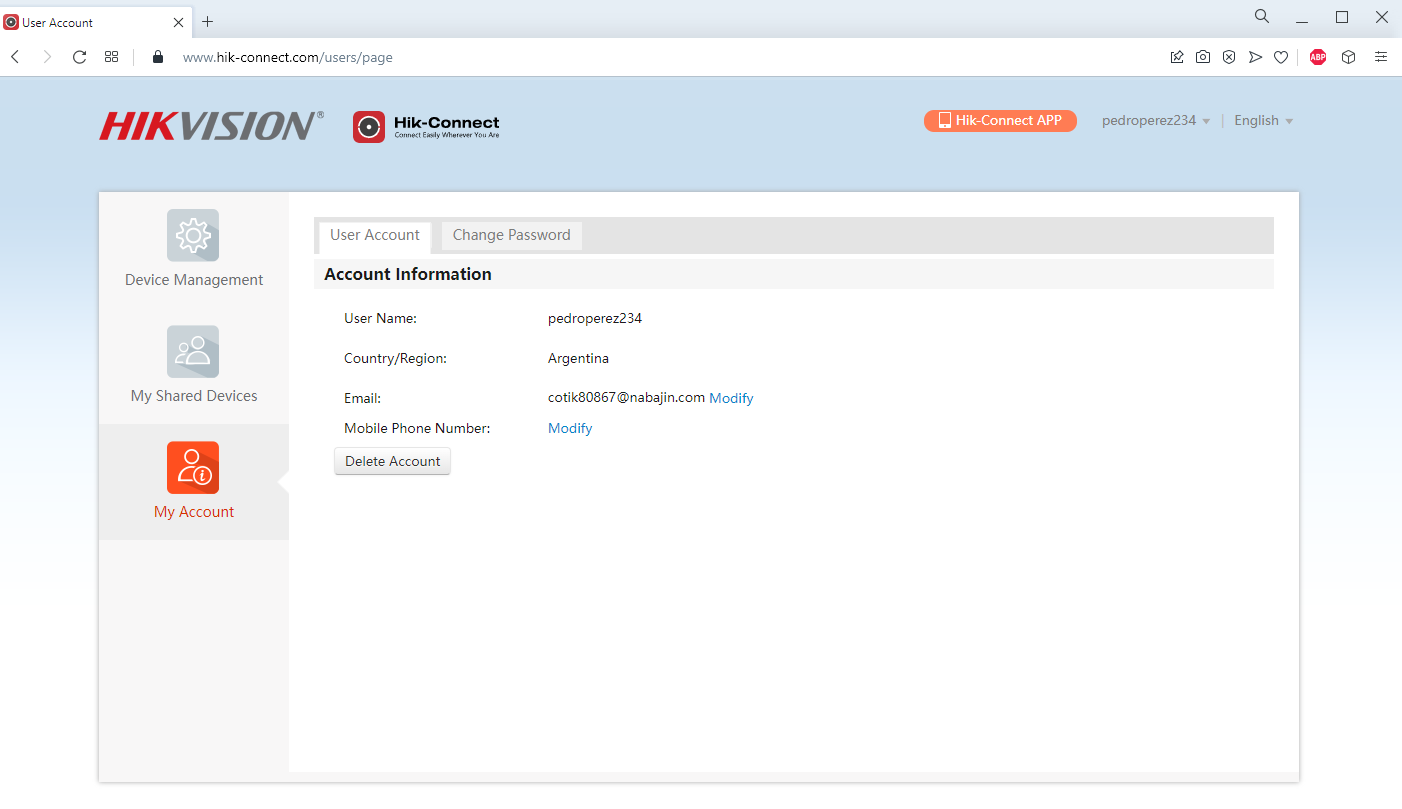
Task: Click the Hikvision brand logo
Action: pos(211,126)
